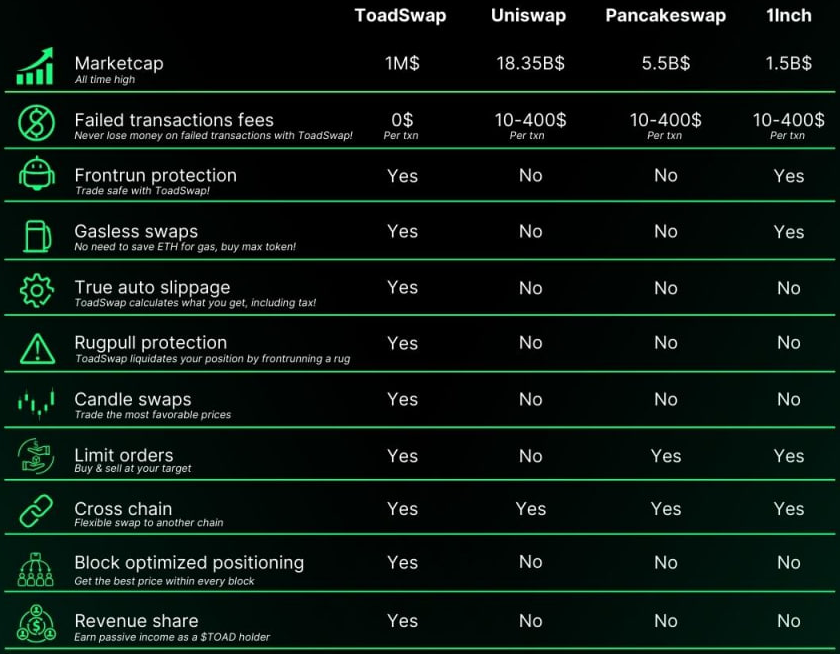Click the Rugpull protection feature title
The image size is (840, 654).
coord(150,343)
